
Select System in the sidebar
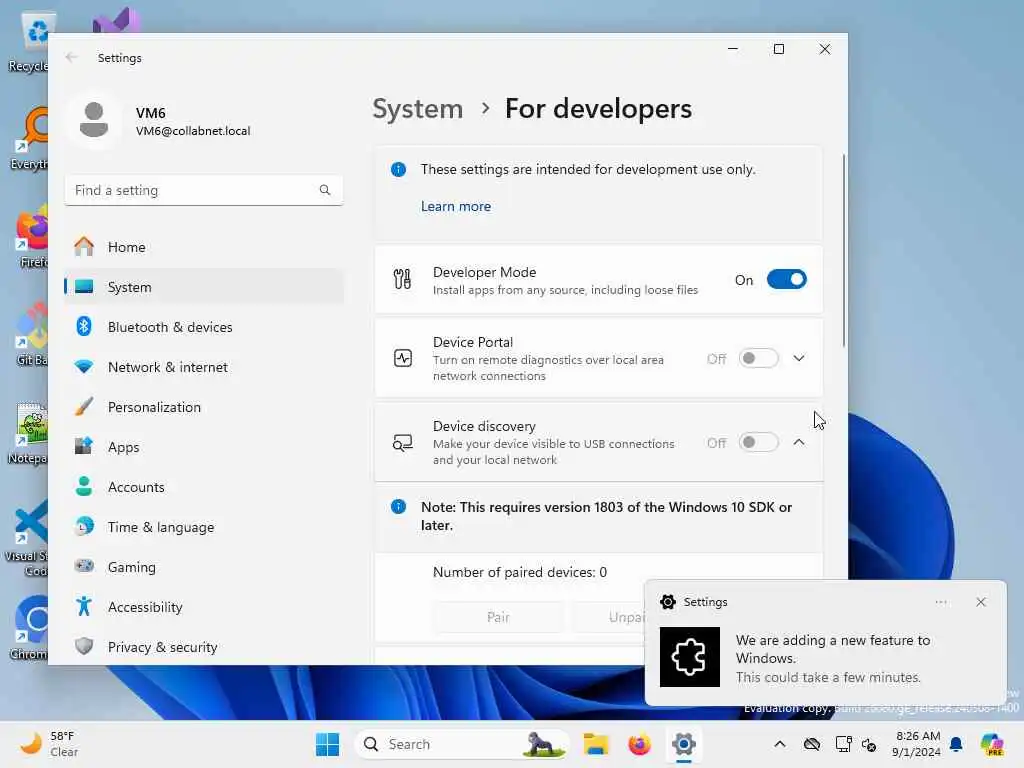pos(204,287)
